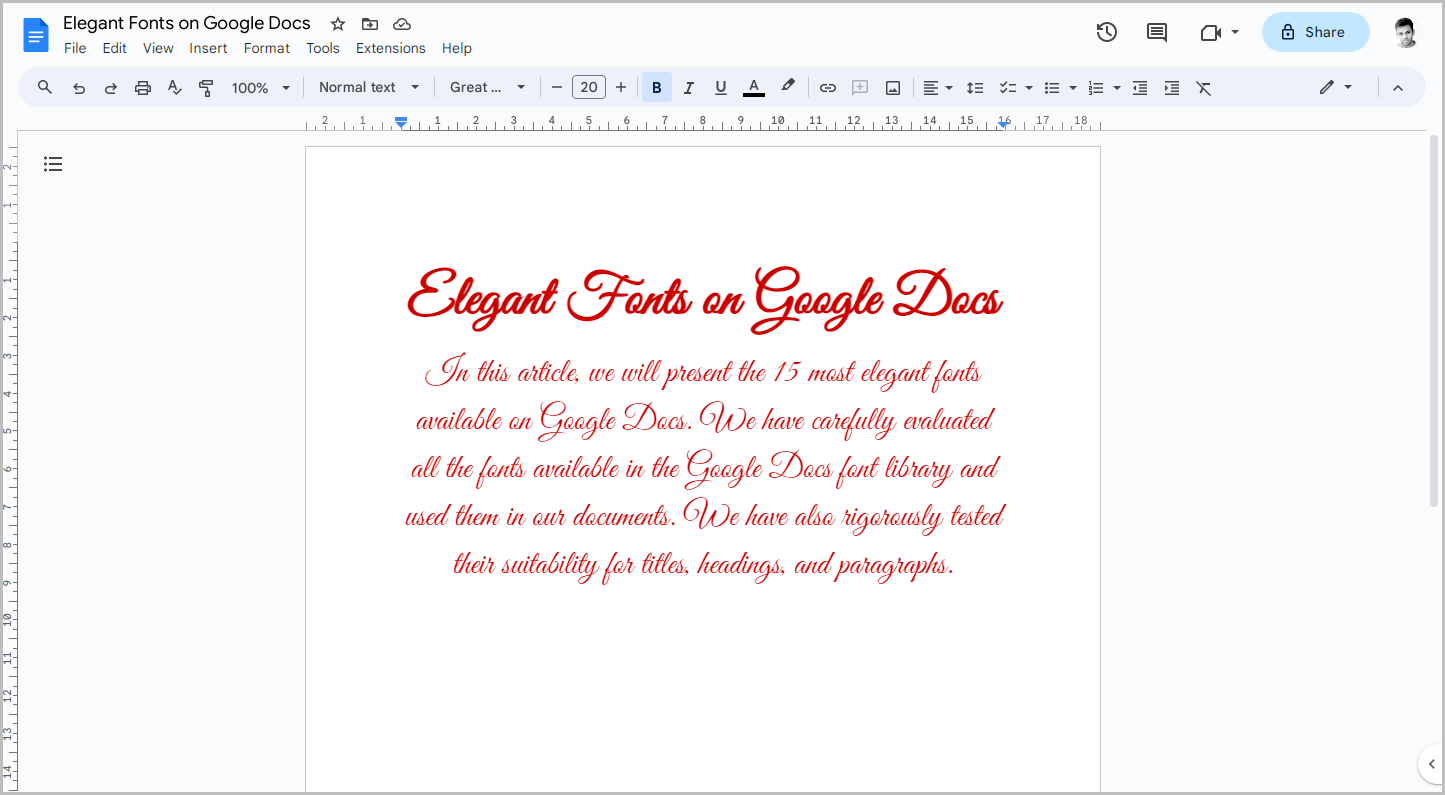This screenshot has width=1445, height=795.
Task: Toggle underline formatting
Action: point(720,87)
